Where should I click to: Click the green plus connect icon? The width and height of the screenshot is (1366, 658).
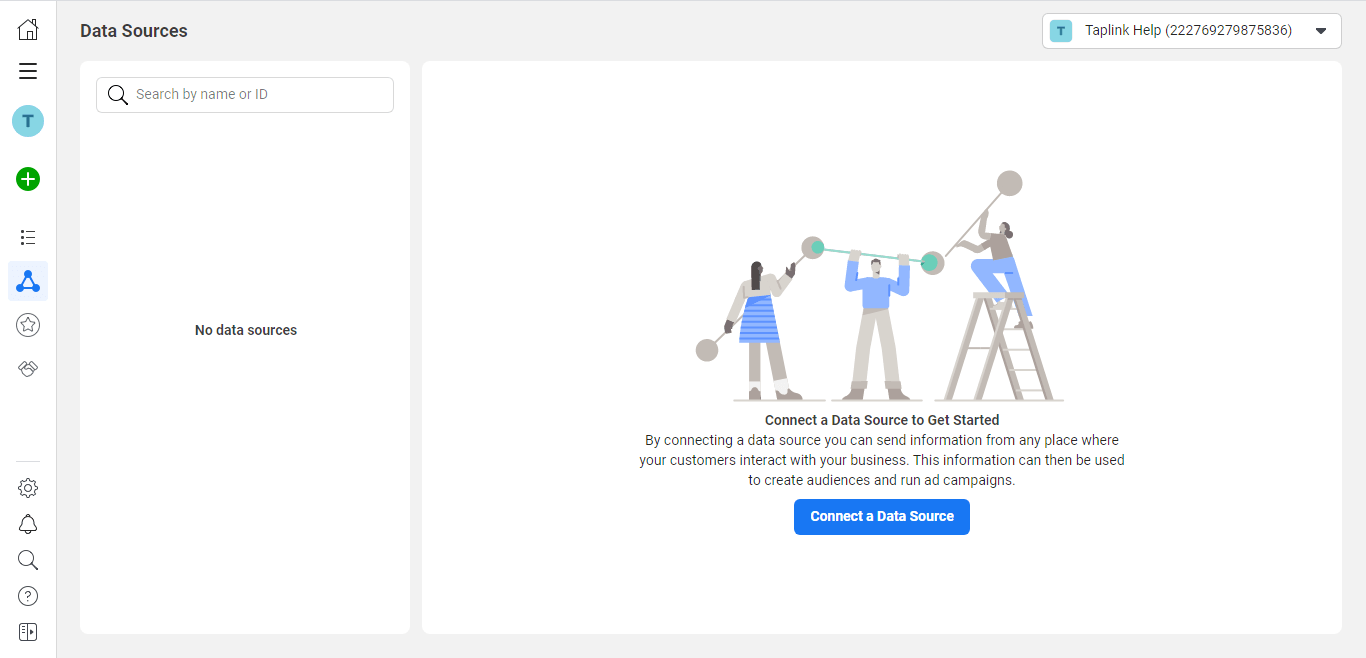28,179
